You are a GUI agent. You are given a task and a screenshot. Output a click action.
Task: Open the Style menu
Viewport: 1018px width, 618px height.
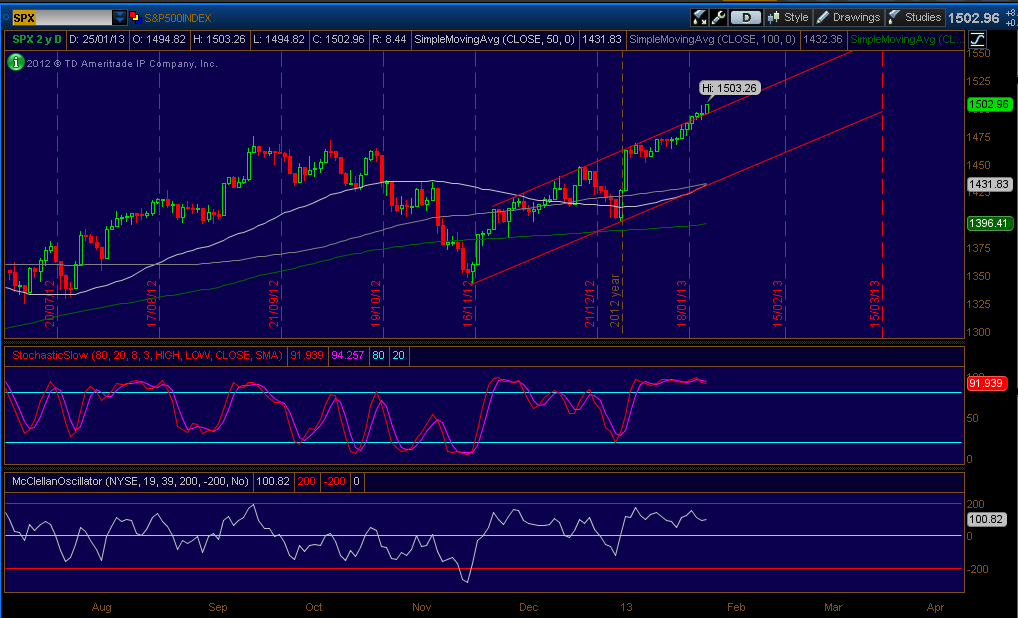click(788, 17)
